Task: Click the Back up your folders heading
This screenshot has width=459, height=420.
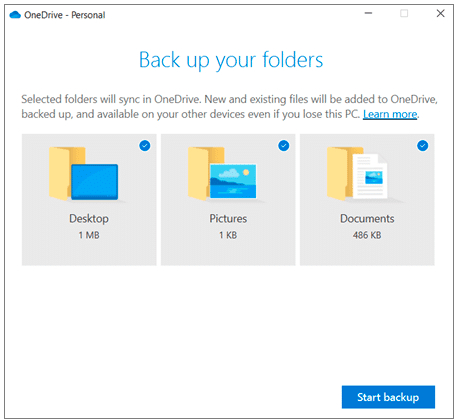Action: click(231, 60)
